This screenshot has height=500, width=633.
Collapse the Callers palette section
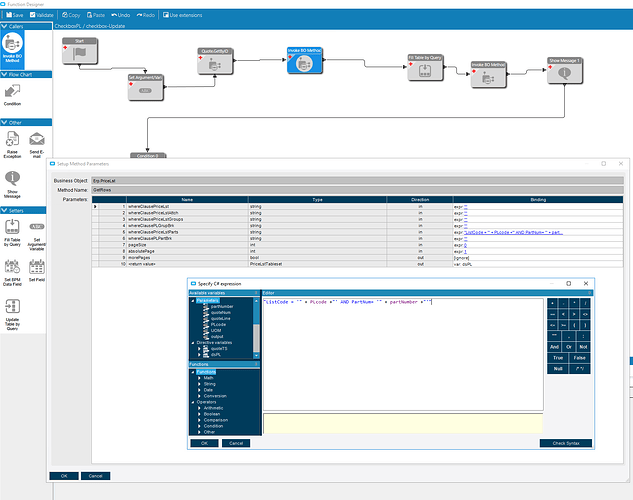point(4,26)
